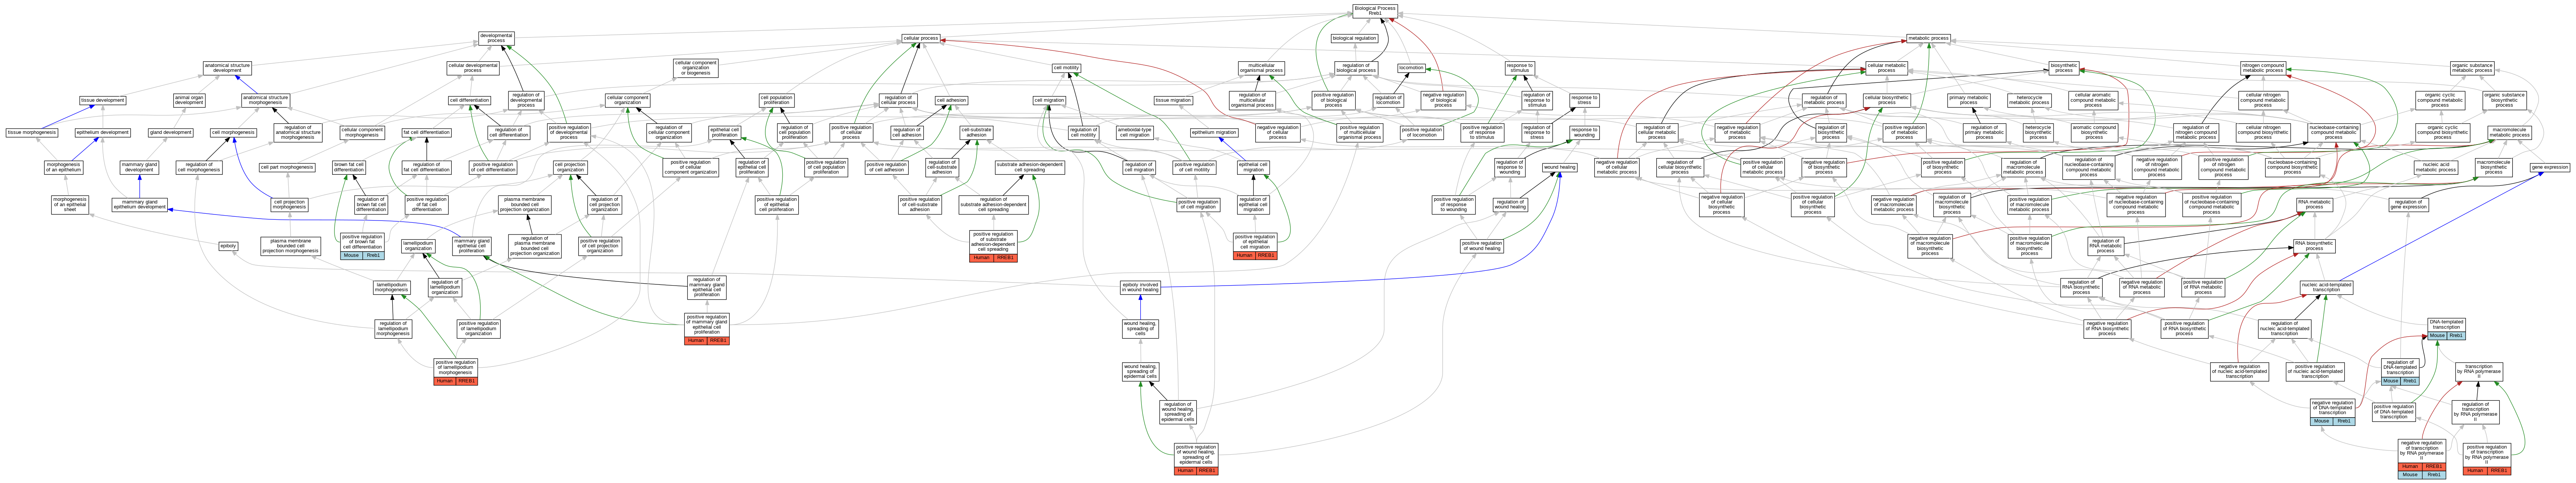Screen dimensions: 2576x483
Task: Click the 'DNA-templated transcription' node
Action: tap(2446, 325)
